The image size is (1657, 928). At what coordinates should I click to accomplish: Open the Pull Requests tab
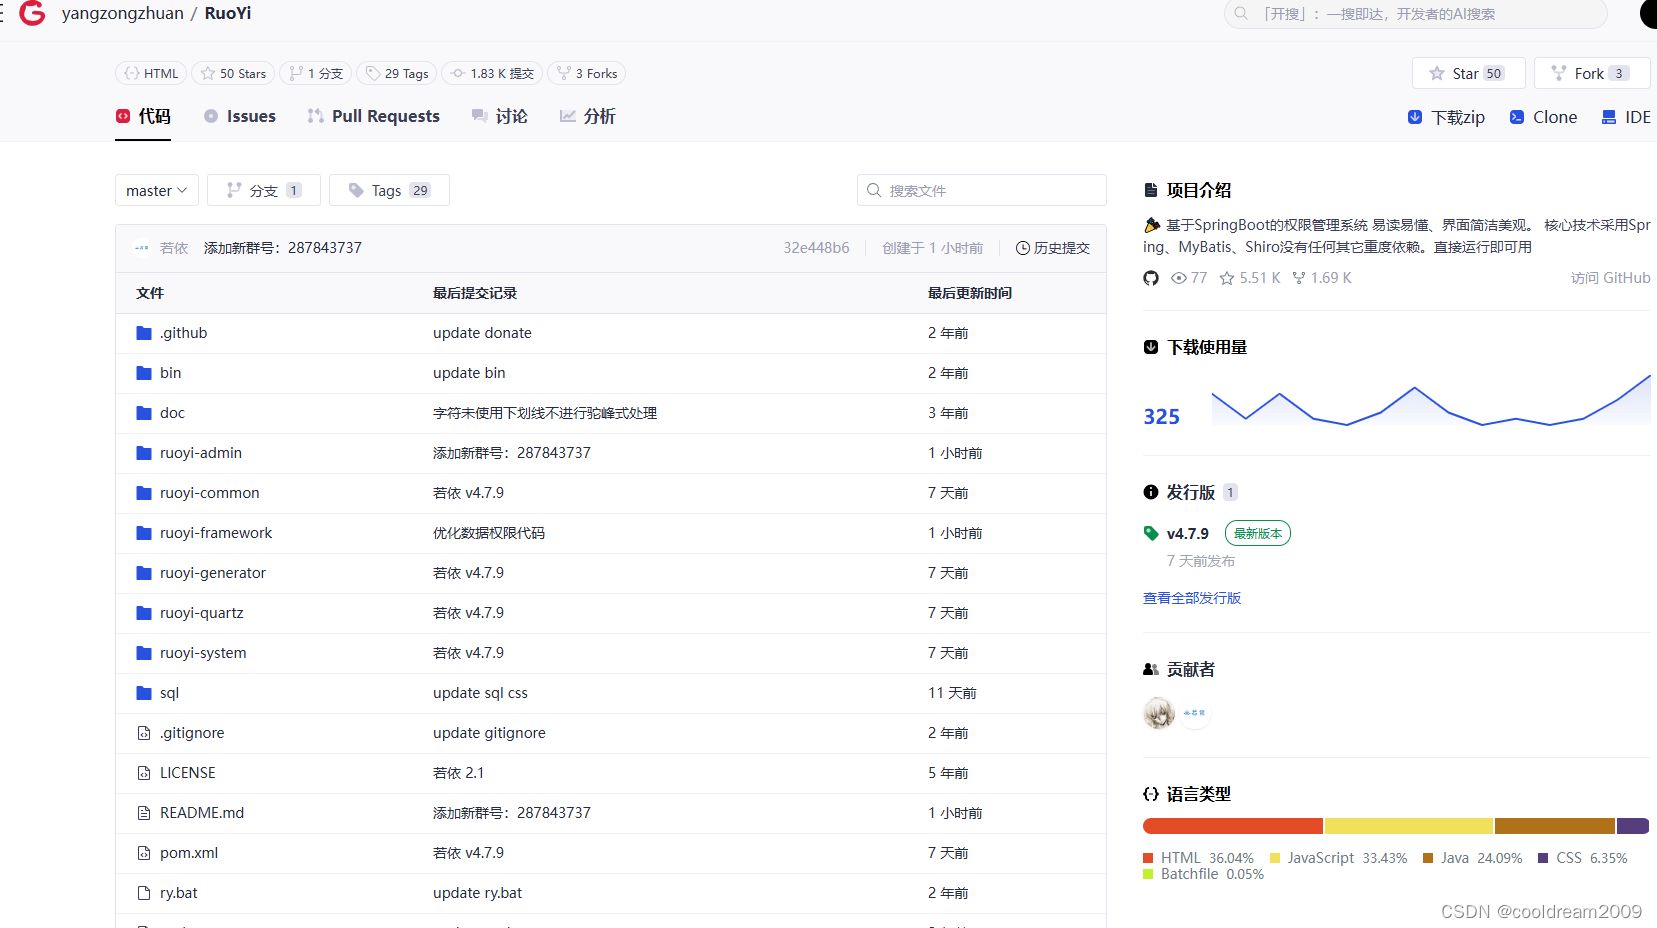[x=374, y=116]
